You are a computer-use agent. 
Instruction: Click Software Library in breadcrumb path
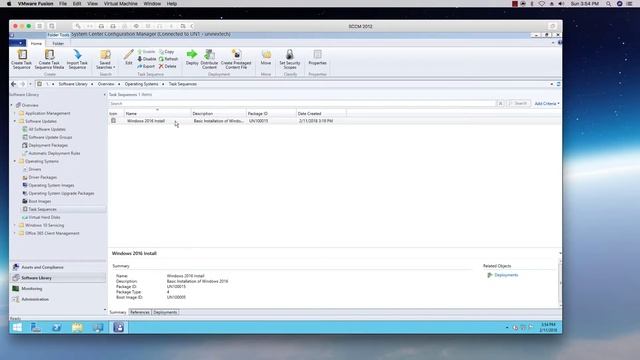(73, 84)
